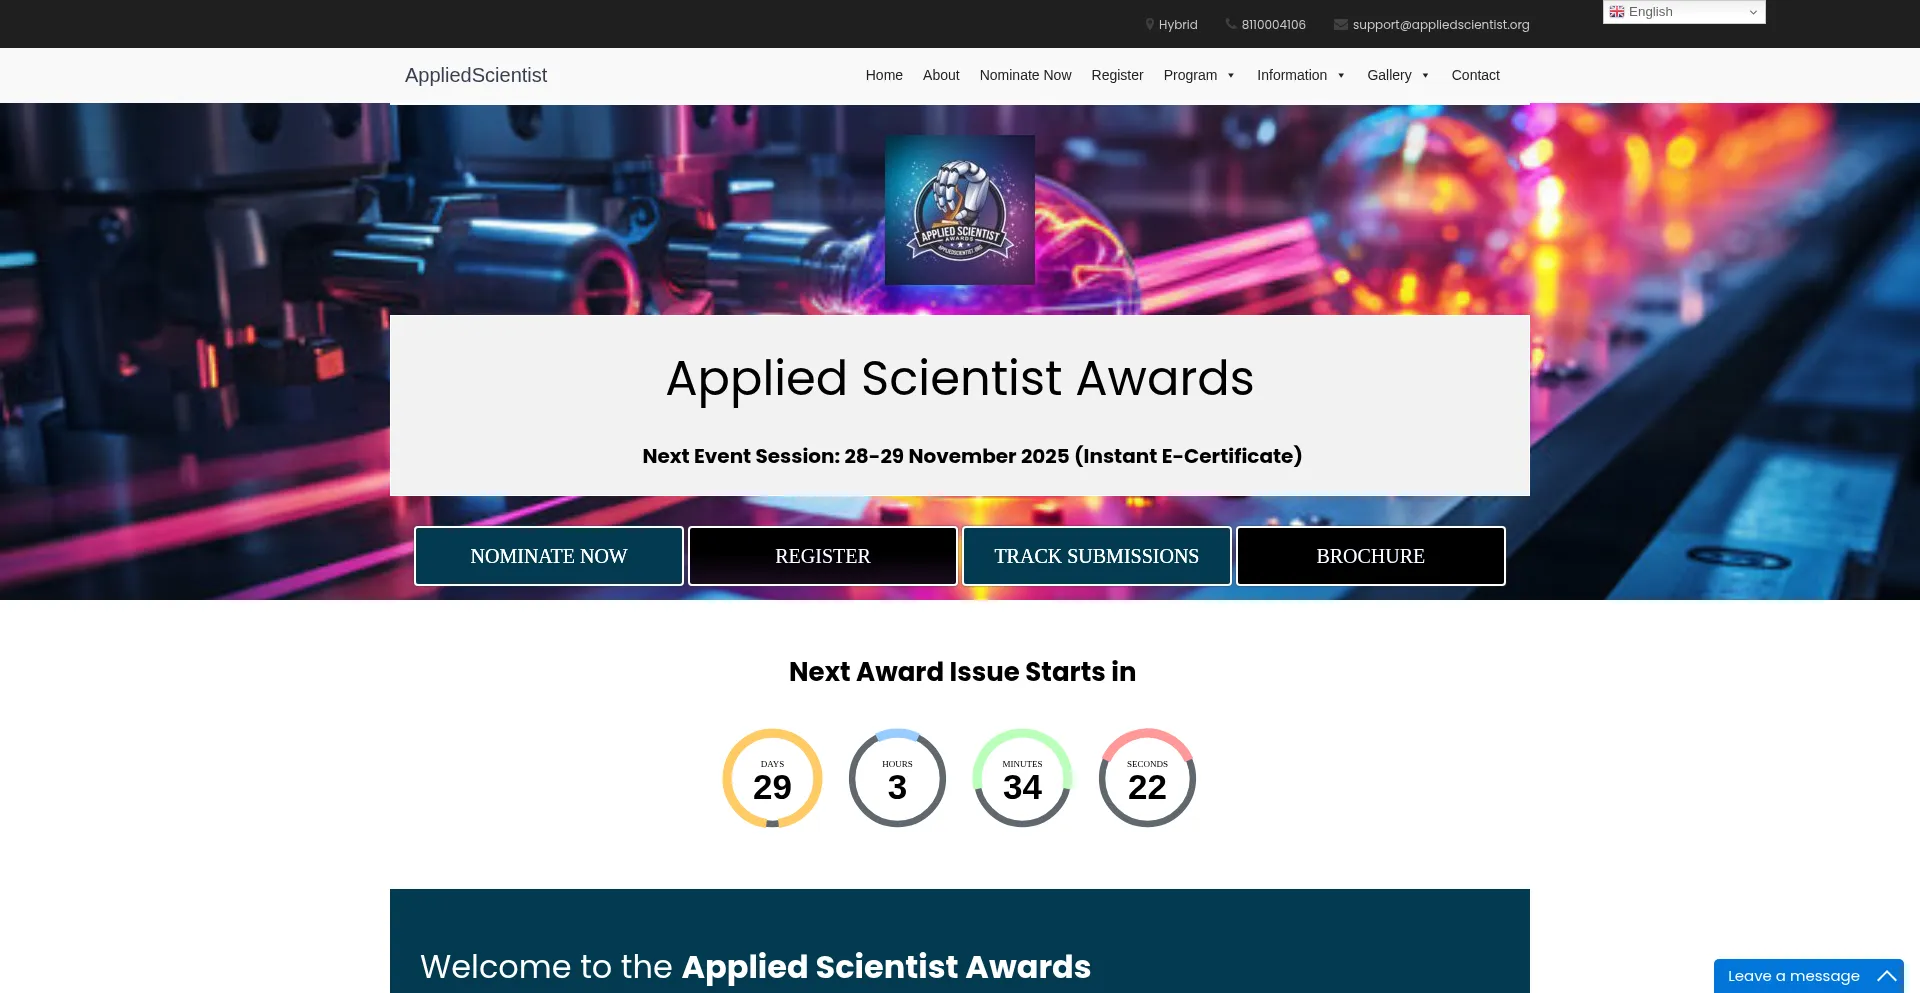Select Nominate Now in the navigation bar
This screenshot has width=1920, height=993.
[x=1025, y=75]
